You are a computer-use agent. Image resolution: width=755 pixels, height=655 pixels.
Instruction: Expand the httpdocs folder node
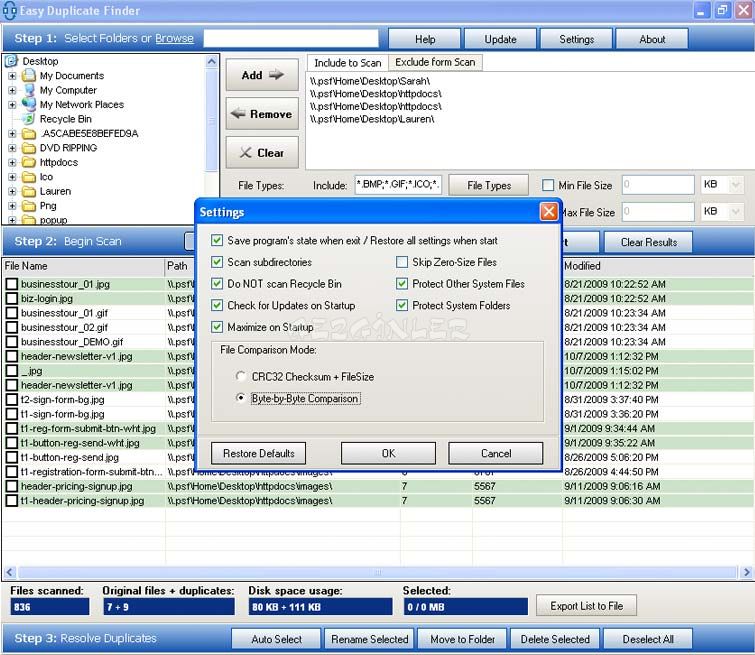pyautogui.click(x=12, y=162)
